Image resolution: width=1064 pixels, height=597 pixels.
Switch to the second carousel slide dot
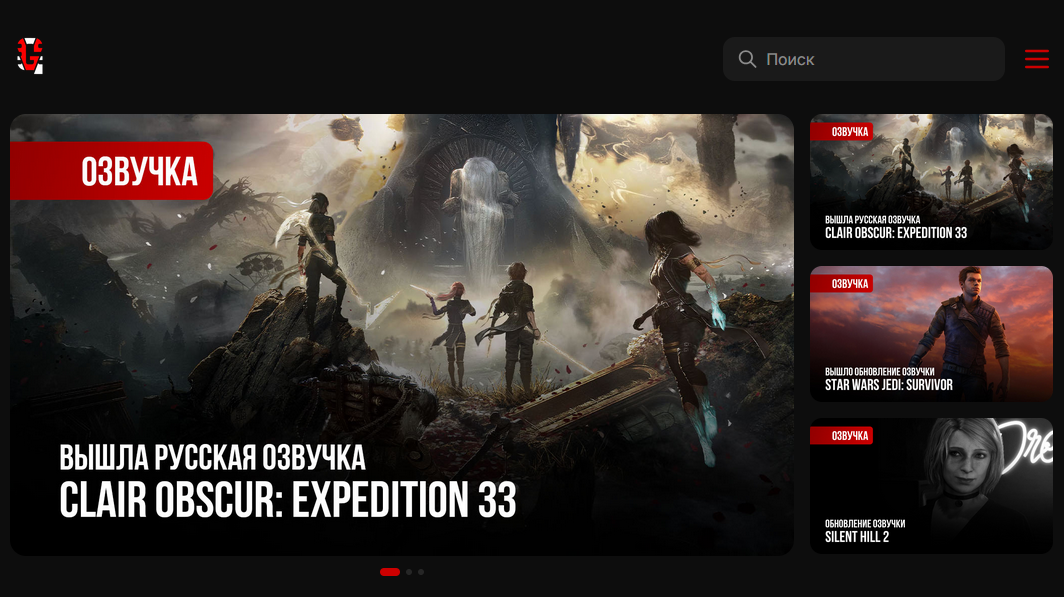tap(408, 572)
